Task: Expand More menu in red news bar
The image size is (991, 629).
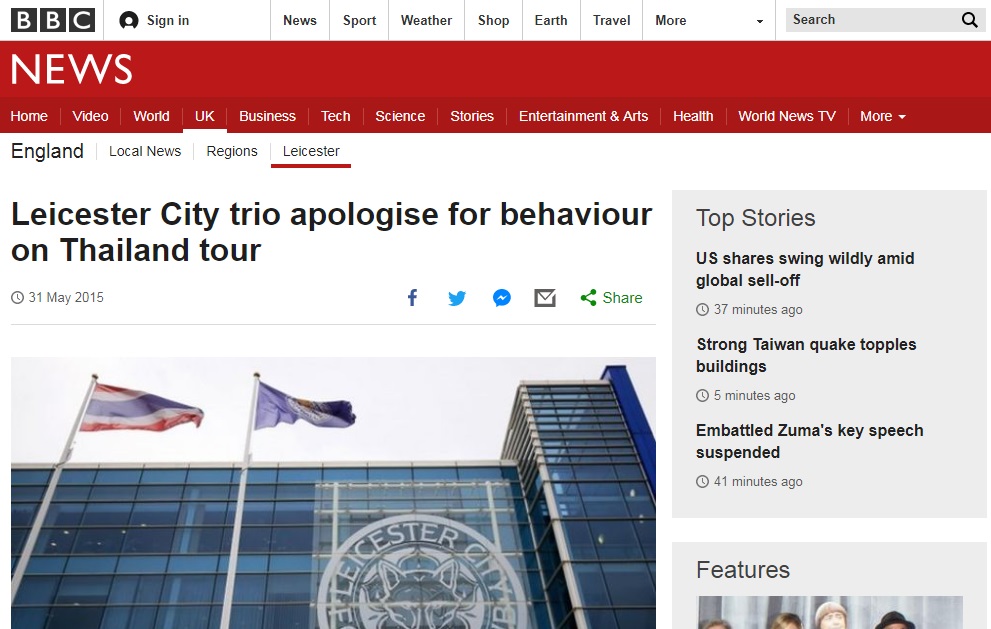Action: coord(883,116)
